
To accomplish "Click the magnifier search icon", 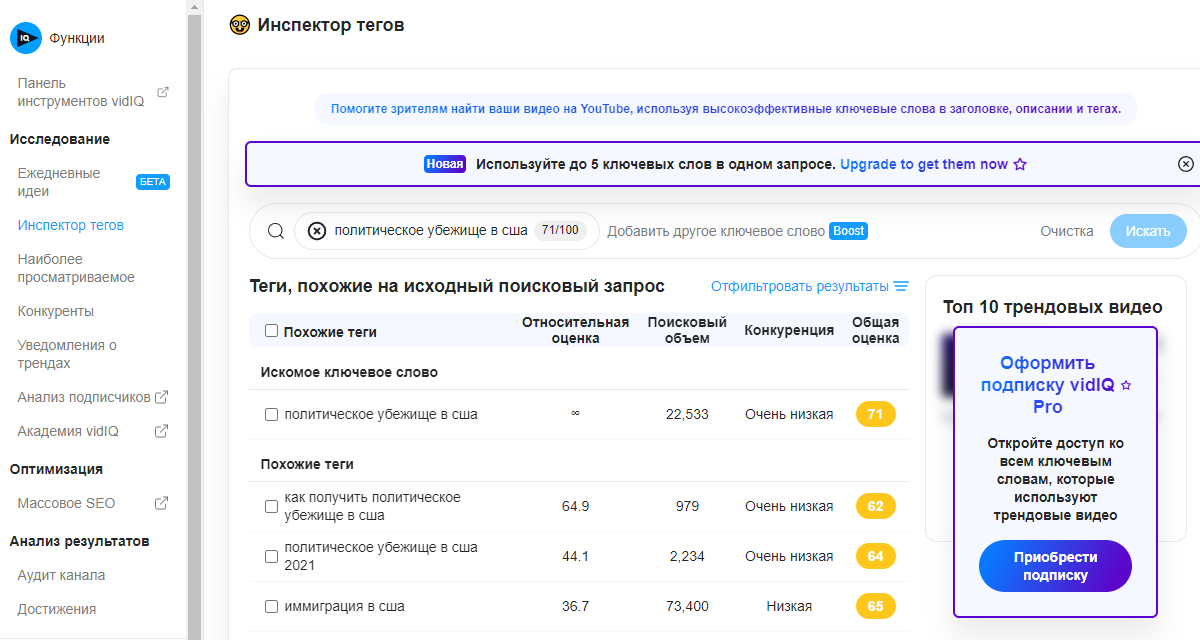I will click(x=276, y=231).
